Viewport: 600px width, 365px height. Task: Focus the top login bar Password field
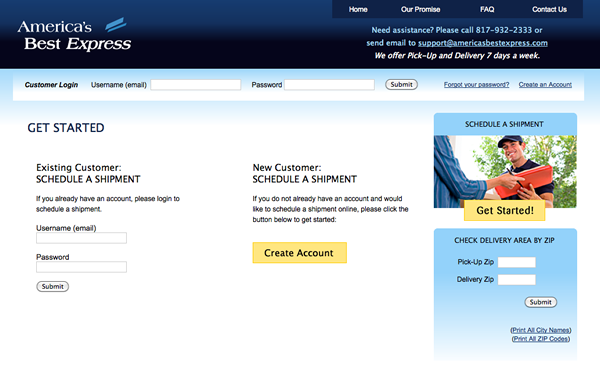click(x=329, y=85)
